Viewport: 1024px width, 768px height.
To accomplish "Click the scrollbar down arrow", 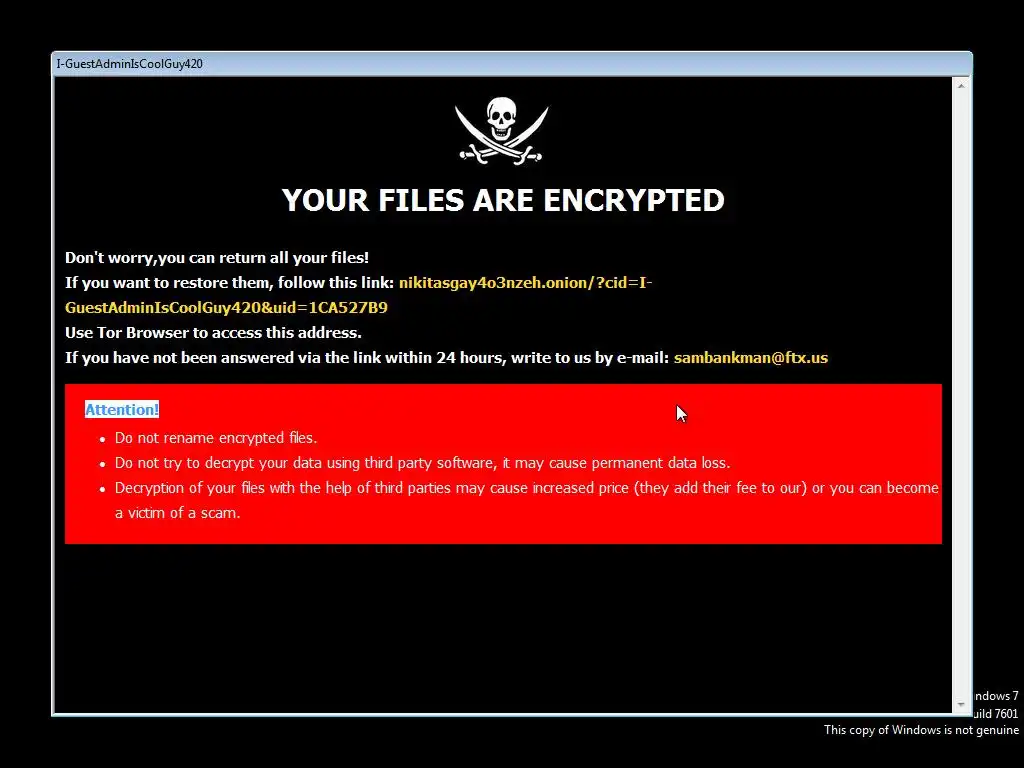I will point(961,705).
